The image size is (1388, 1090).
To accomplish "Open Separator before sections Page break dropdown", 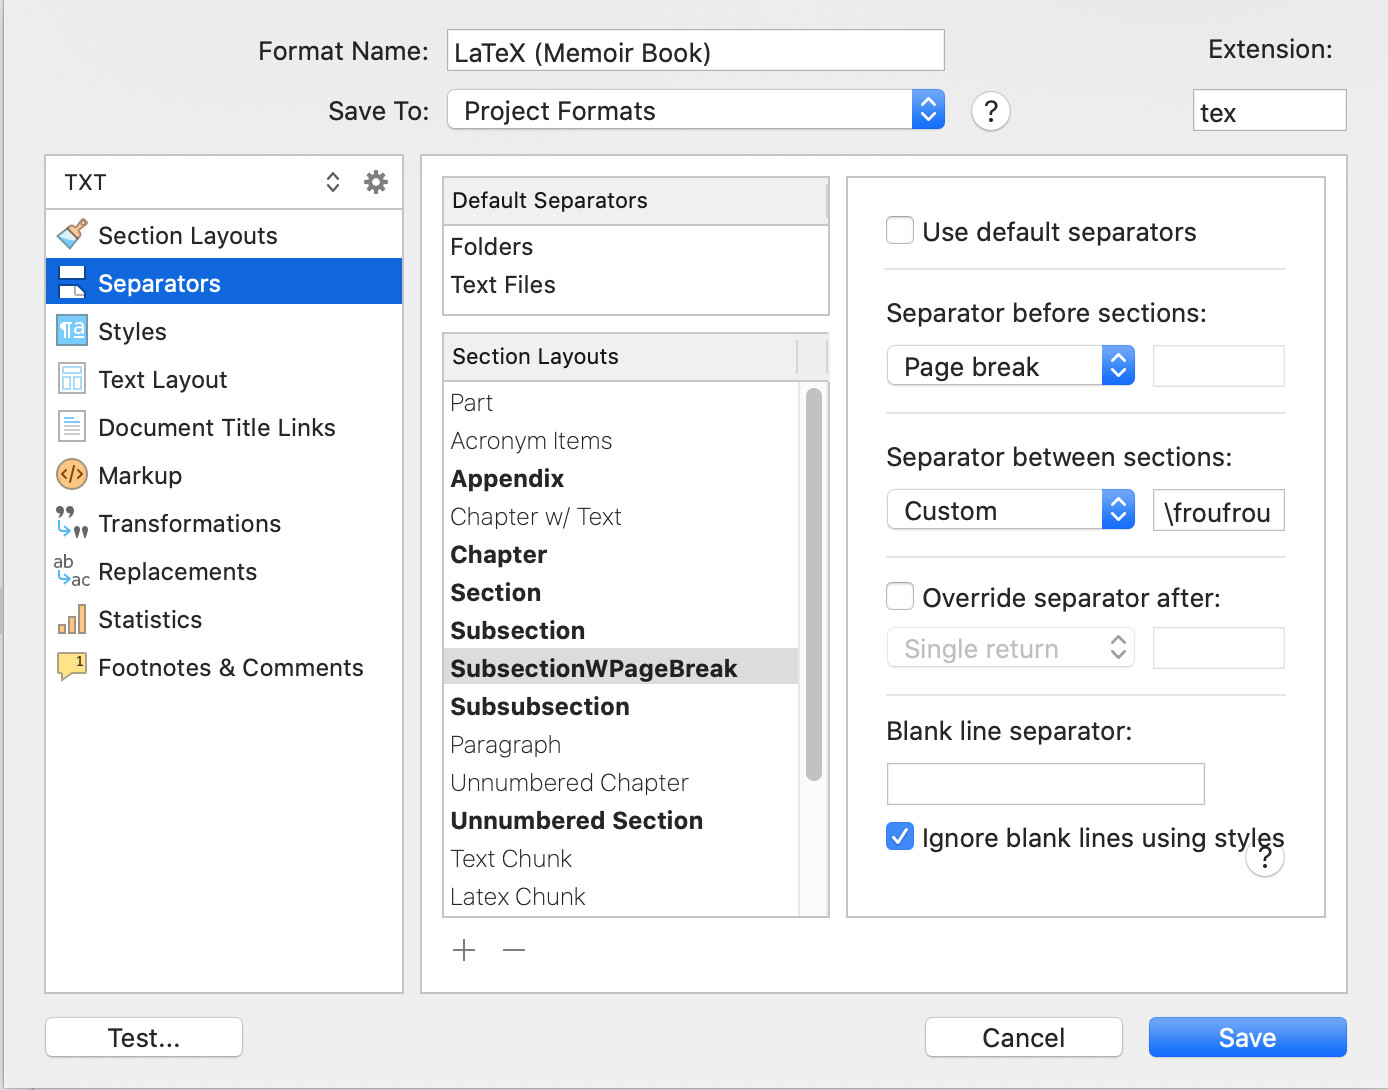I will [x=1010, y=366].
